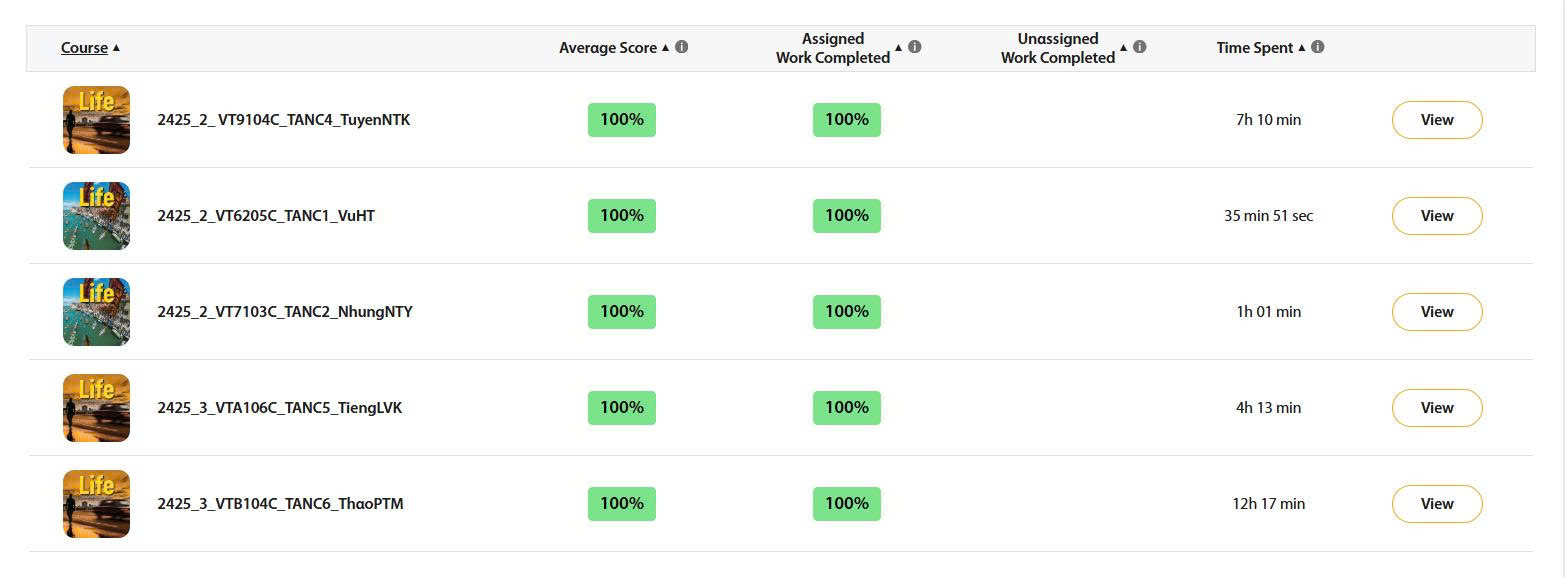The height and width of the screenshot is (578, 1565).
Task: Sort using the Average Score arrow
Action: coord(665,48)
